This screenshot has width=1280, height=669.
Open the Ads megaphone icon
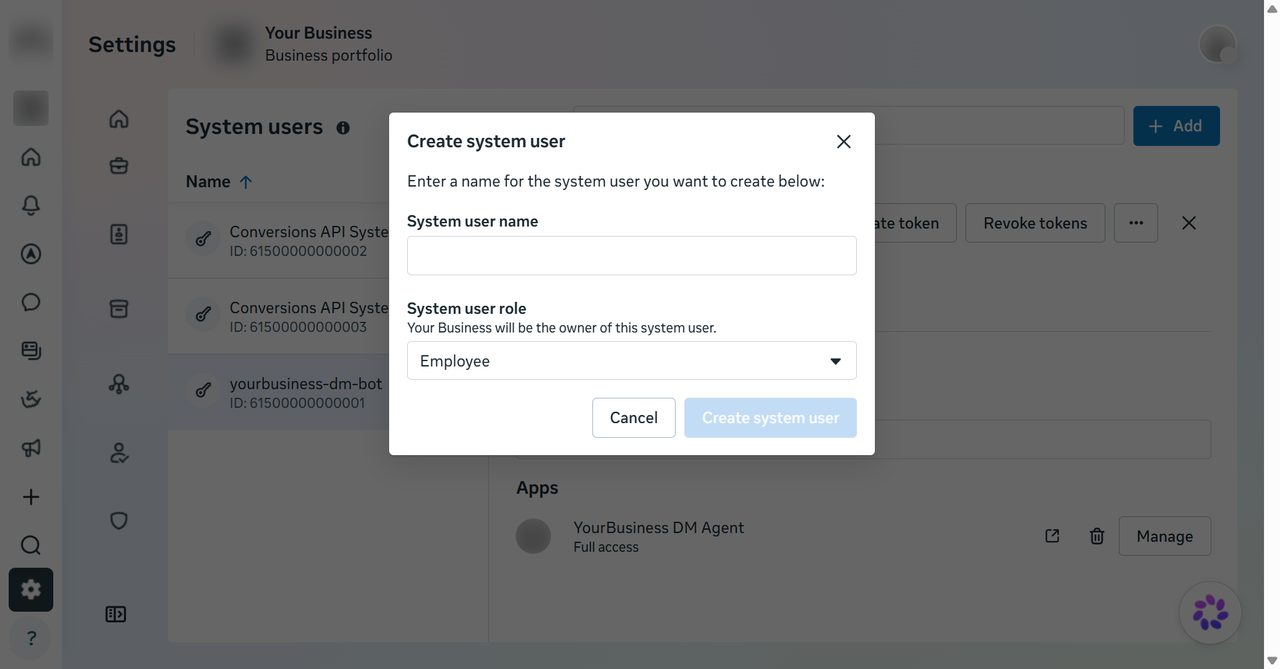[x=31, y=448]
